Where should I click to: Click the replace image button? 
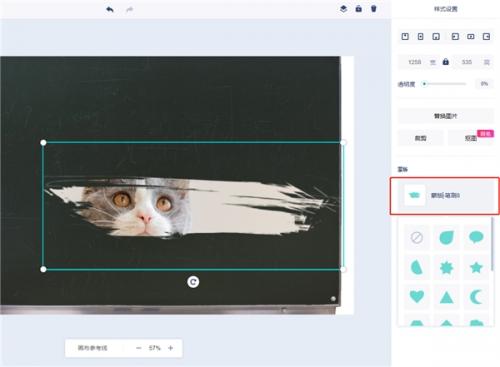pos(445,116)
